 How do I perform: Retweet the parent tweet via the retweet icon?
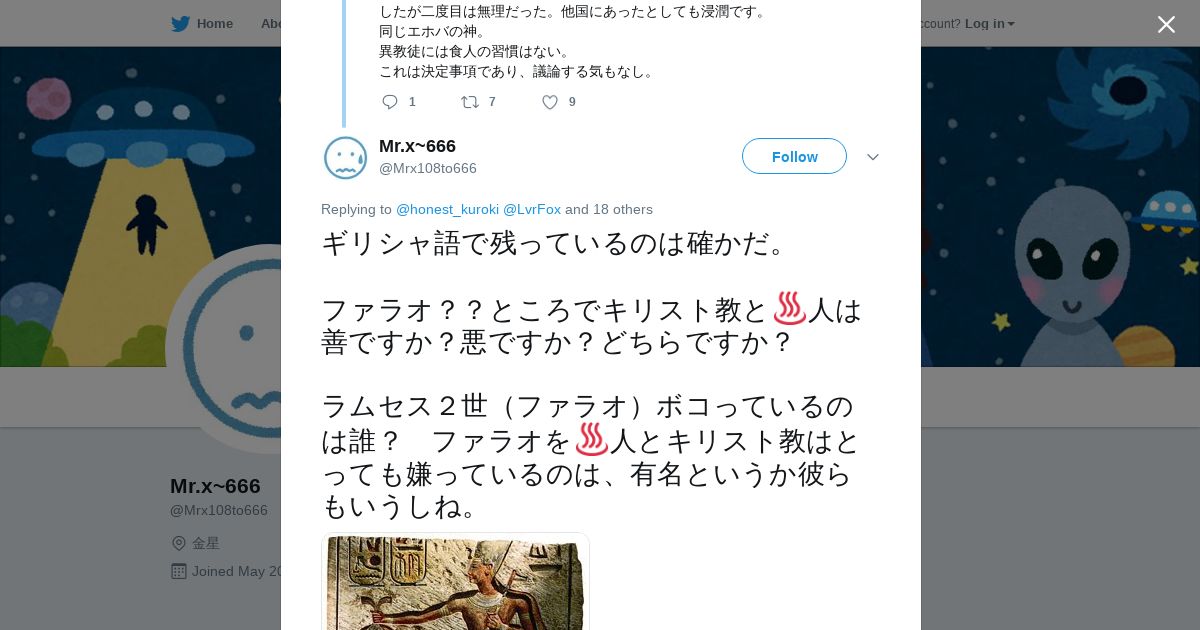coord(469,102)
